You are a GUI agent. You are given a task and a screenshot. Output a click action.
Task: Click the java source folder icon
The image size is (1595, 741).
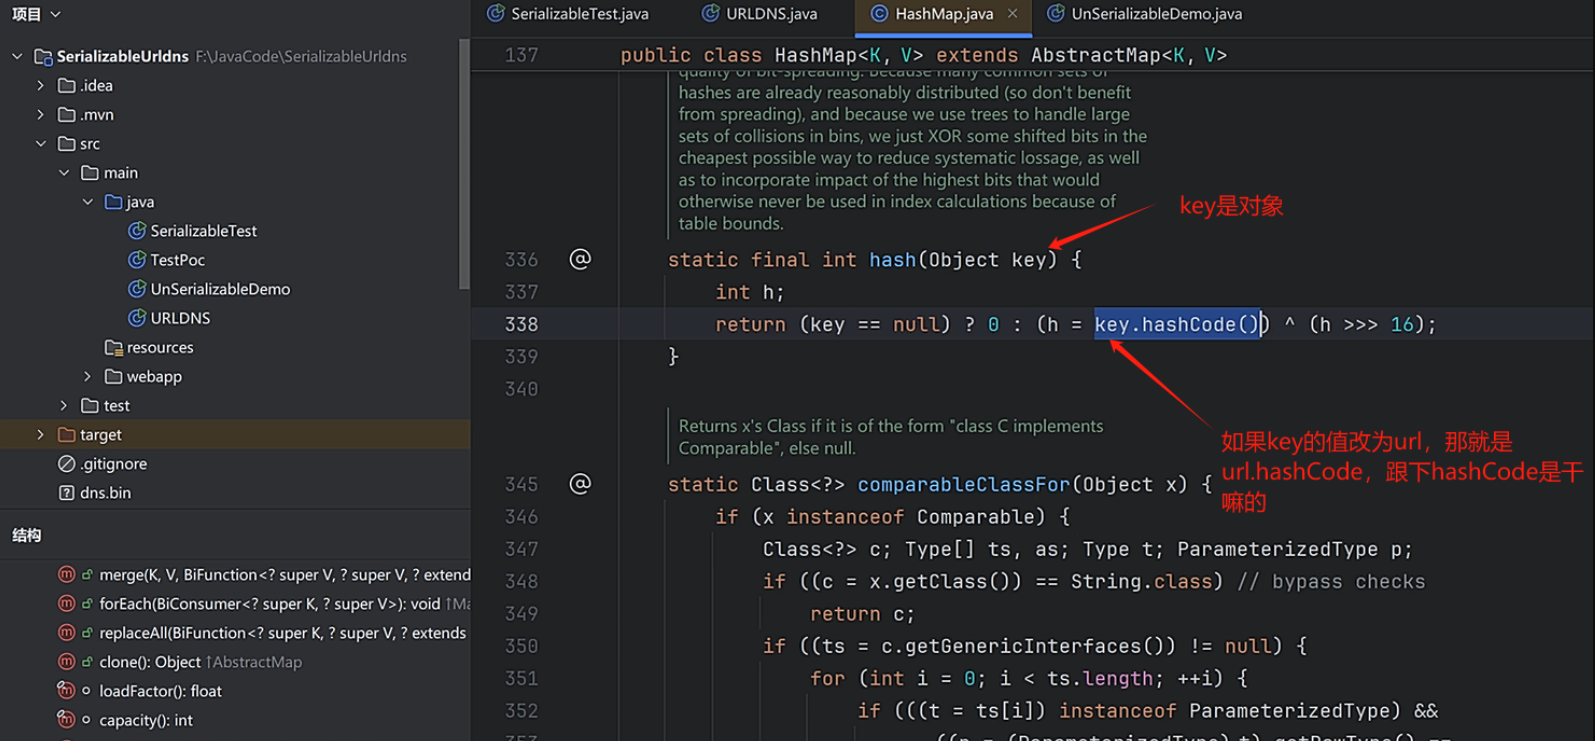[114, 202]
